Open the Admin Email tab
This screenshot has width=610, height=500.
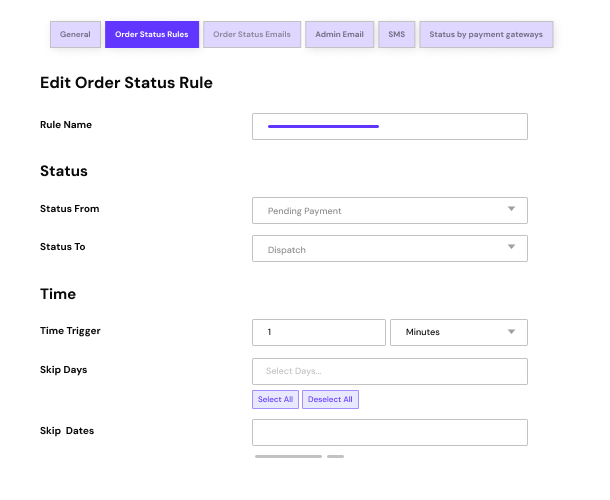coord(339,35)
